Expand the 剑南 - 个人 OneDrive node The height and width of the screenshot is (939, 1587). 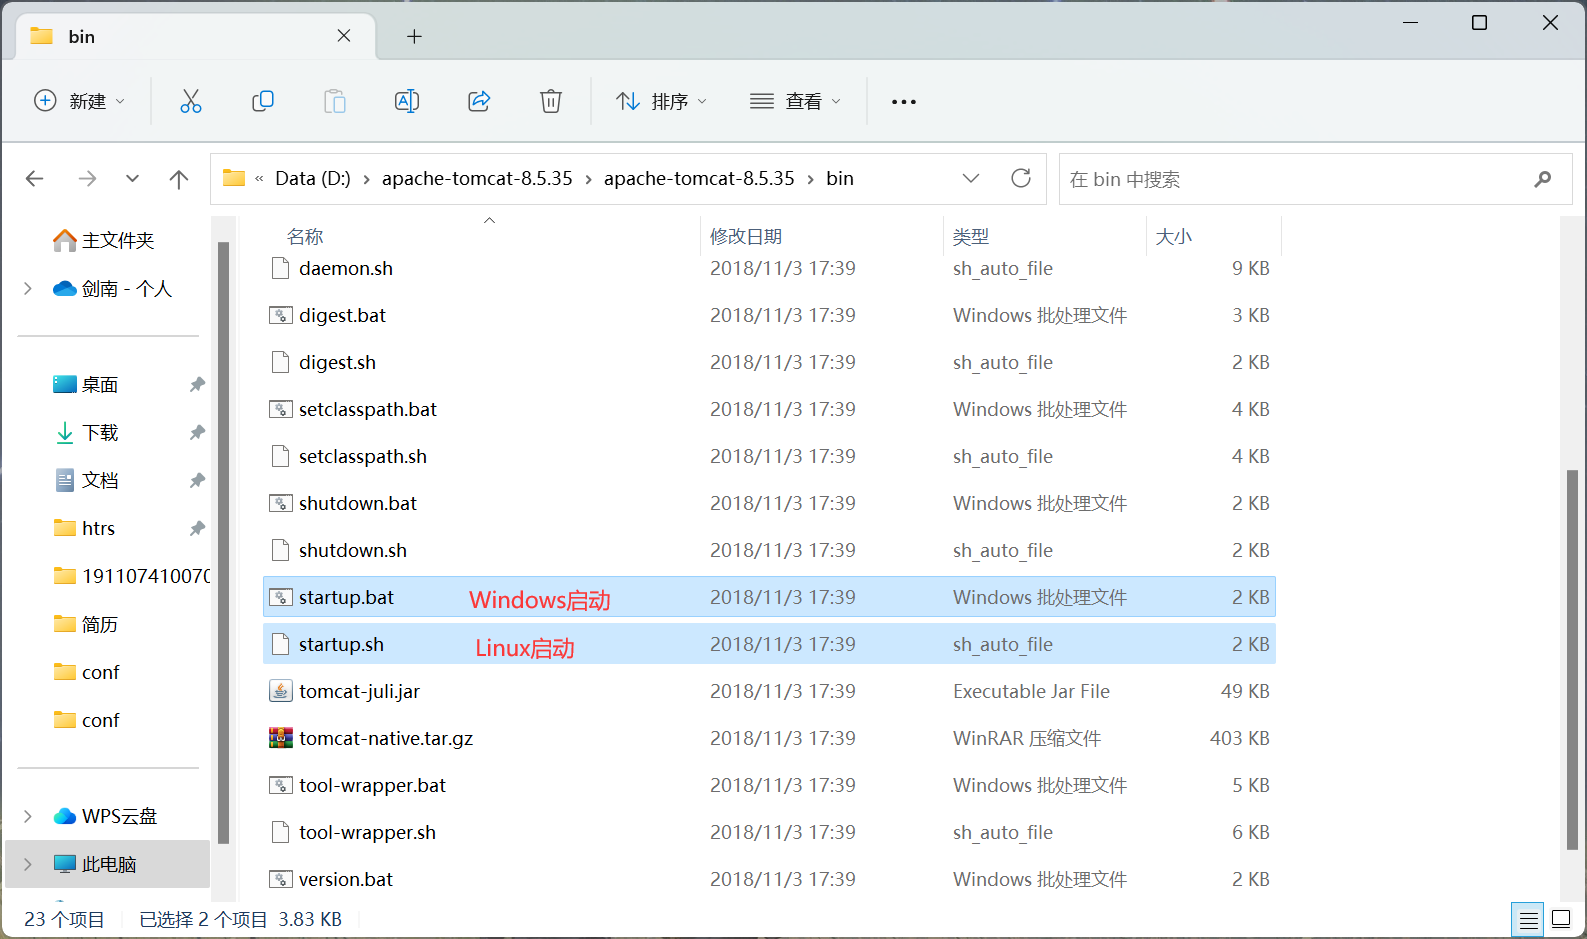(x=28, y=288)
